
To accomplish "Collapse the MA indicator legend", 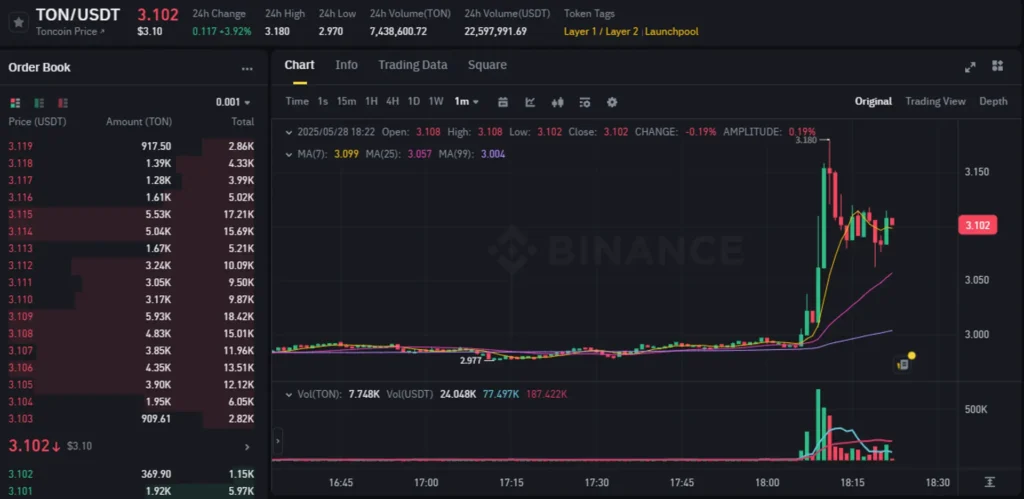I will pyautogui.click(x=289, y=155).
